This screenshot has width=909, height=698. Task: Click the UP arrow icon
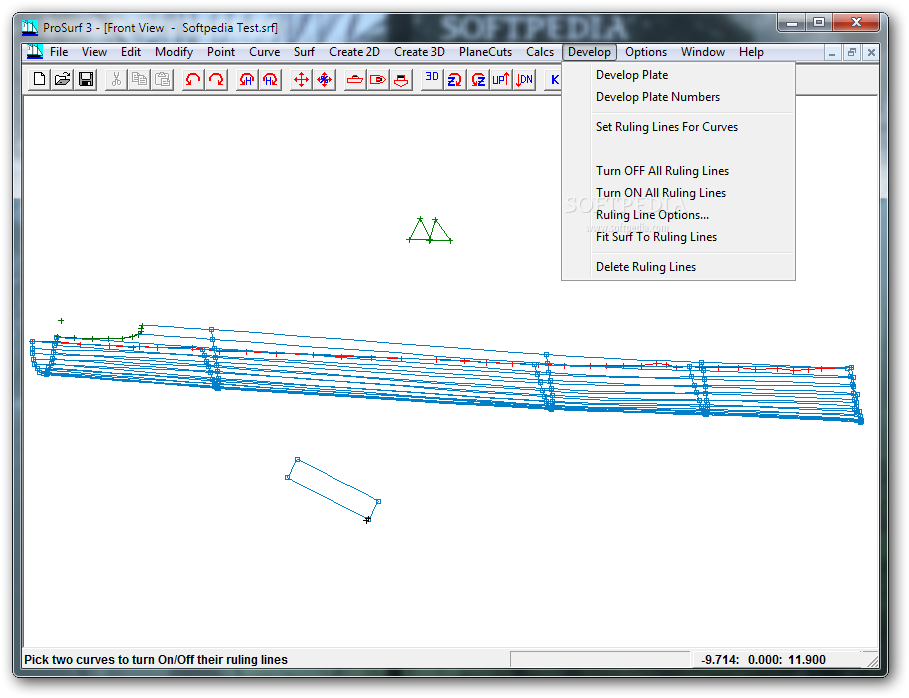[x=501, y=79]
